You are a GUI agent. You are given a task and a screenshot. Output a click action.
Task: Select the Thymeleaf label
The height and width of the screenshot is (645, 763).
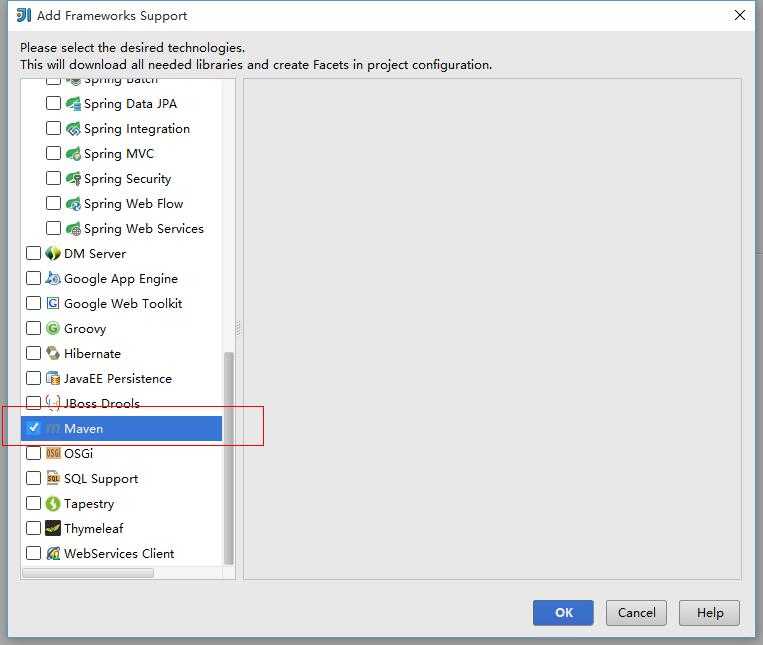pos(93,528)
